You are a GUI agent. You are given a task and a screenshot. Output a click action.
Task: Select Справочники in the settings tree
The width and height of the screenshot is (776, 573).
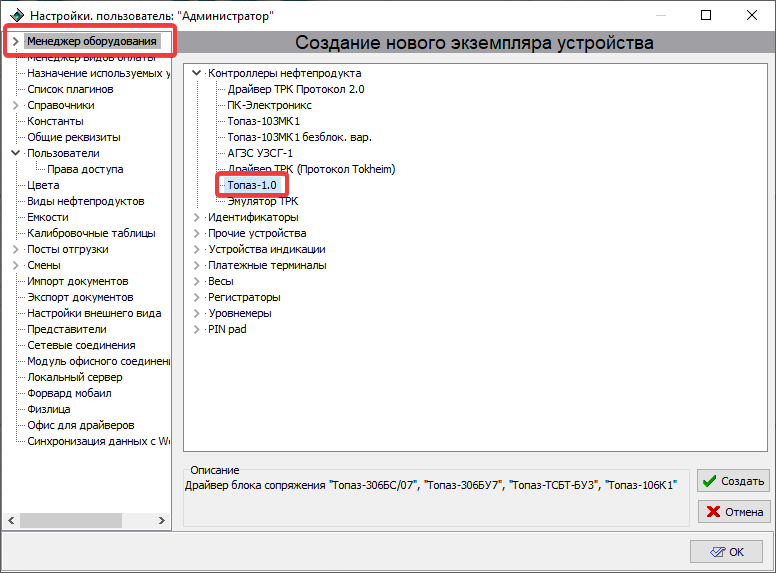click(61, 105)
